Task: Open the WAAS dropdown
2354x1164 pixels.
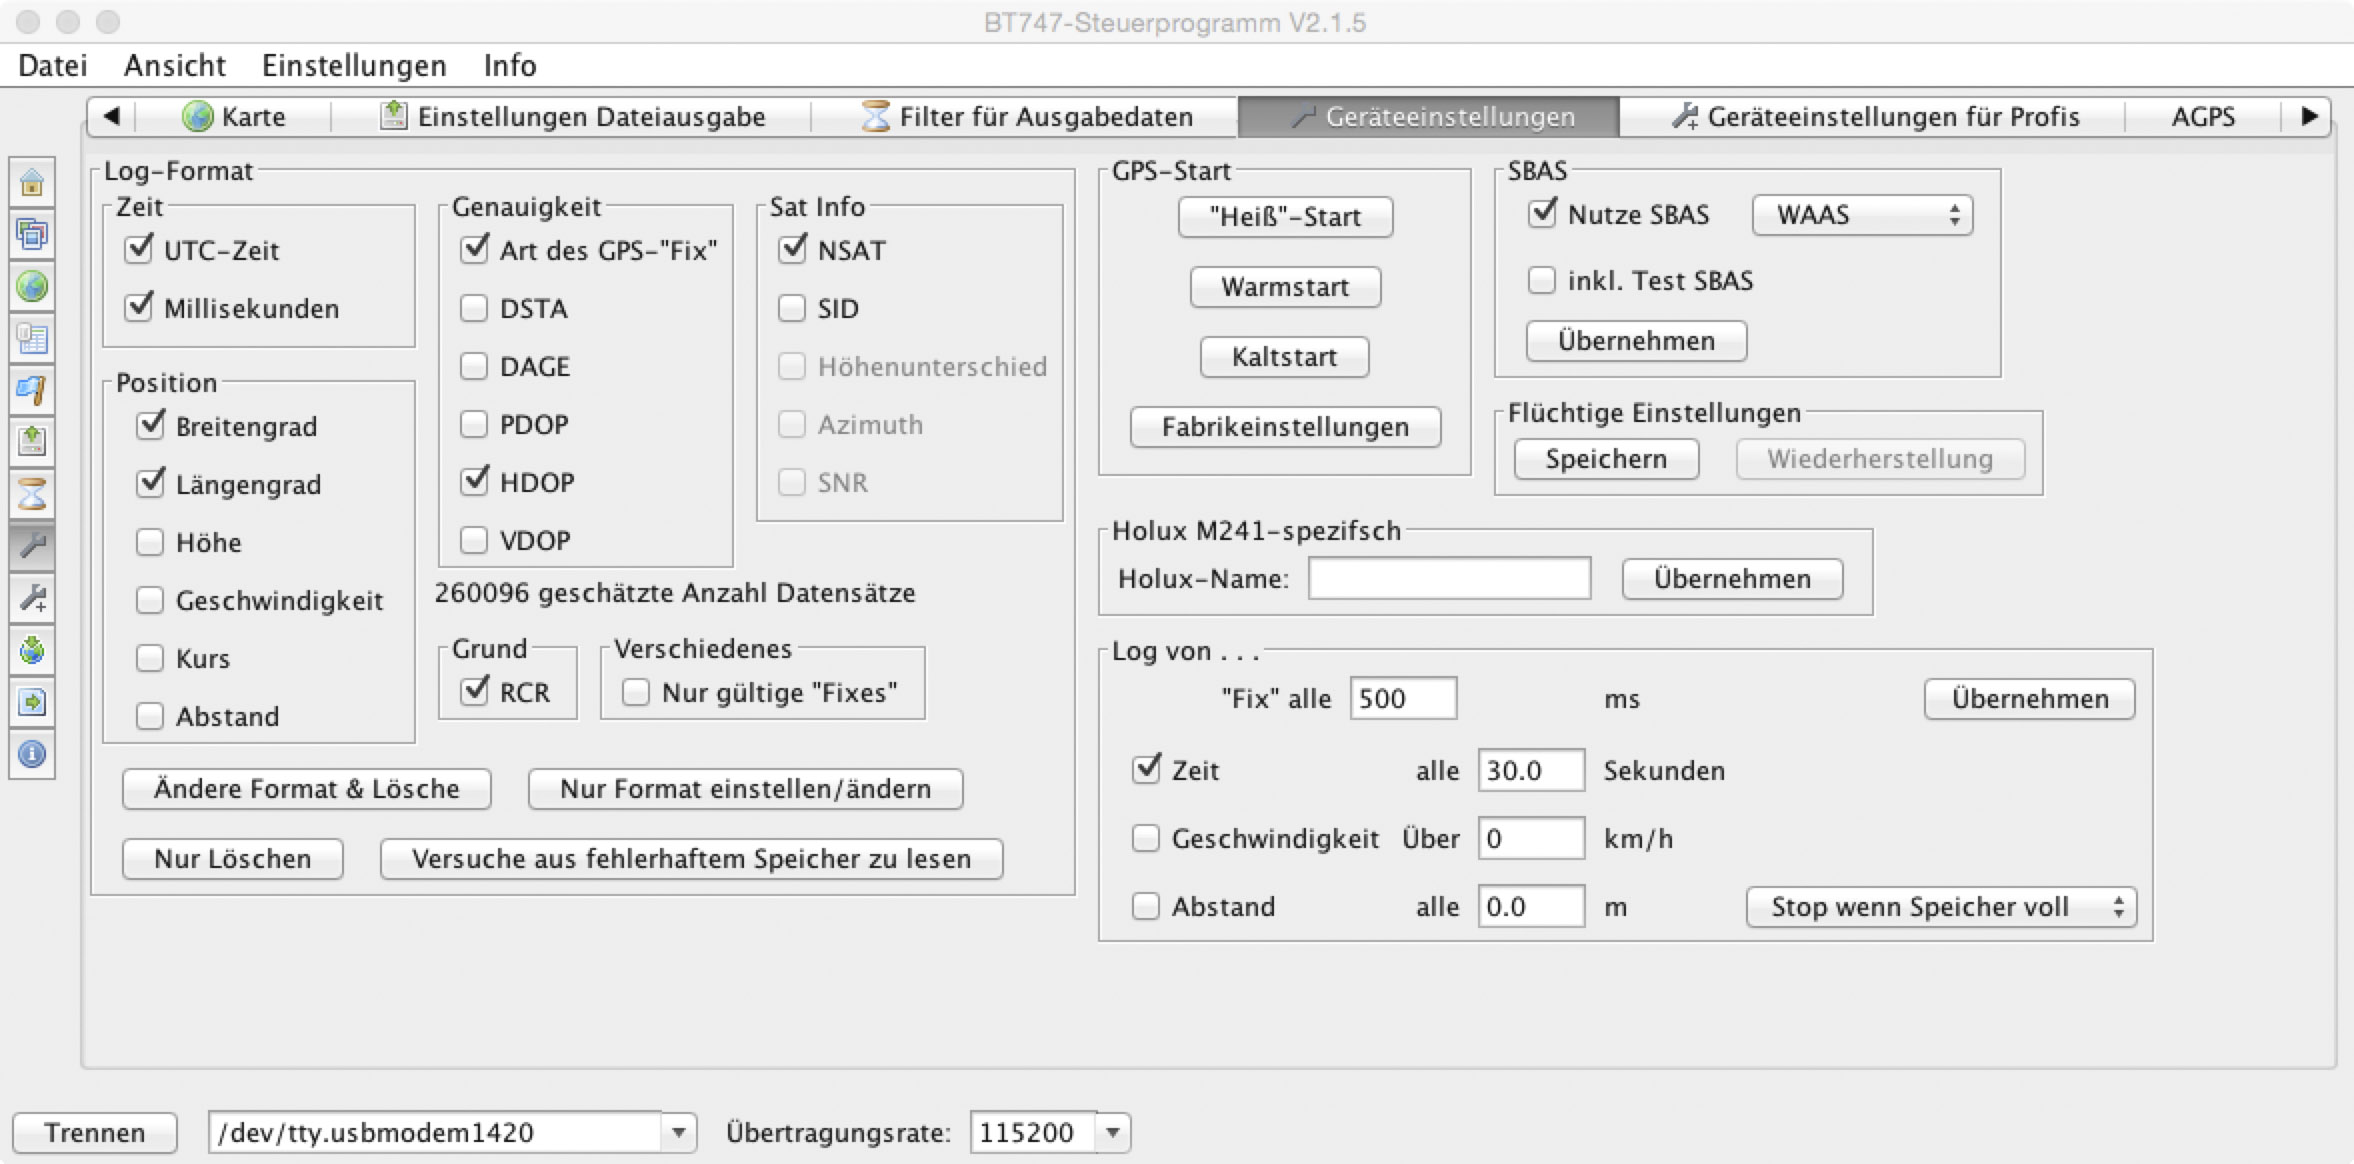Action: click(1862, 215)
